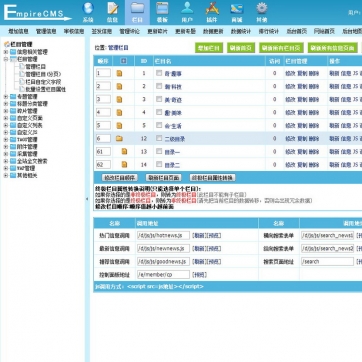This screenshot has height=362, width=362.
Task: Open the 增加信息 submenu item
Action: [18, 32]
